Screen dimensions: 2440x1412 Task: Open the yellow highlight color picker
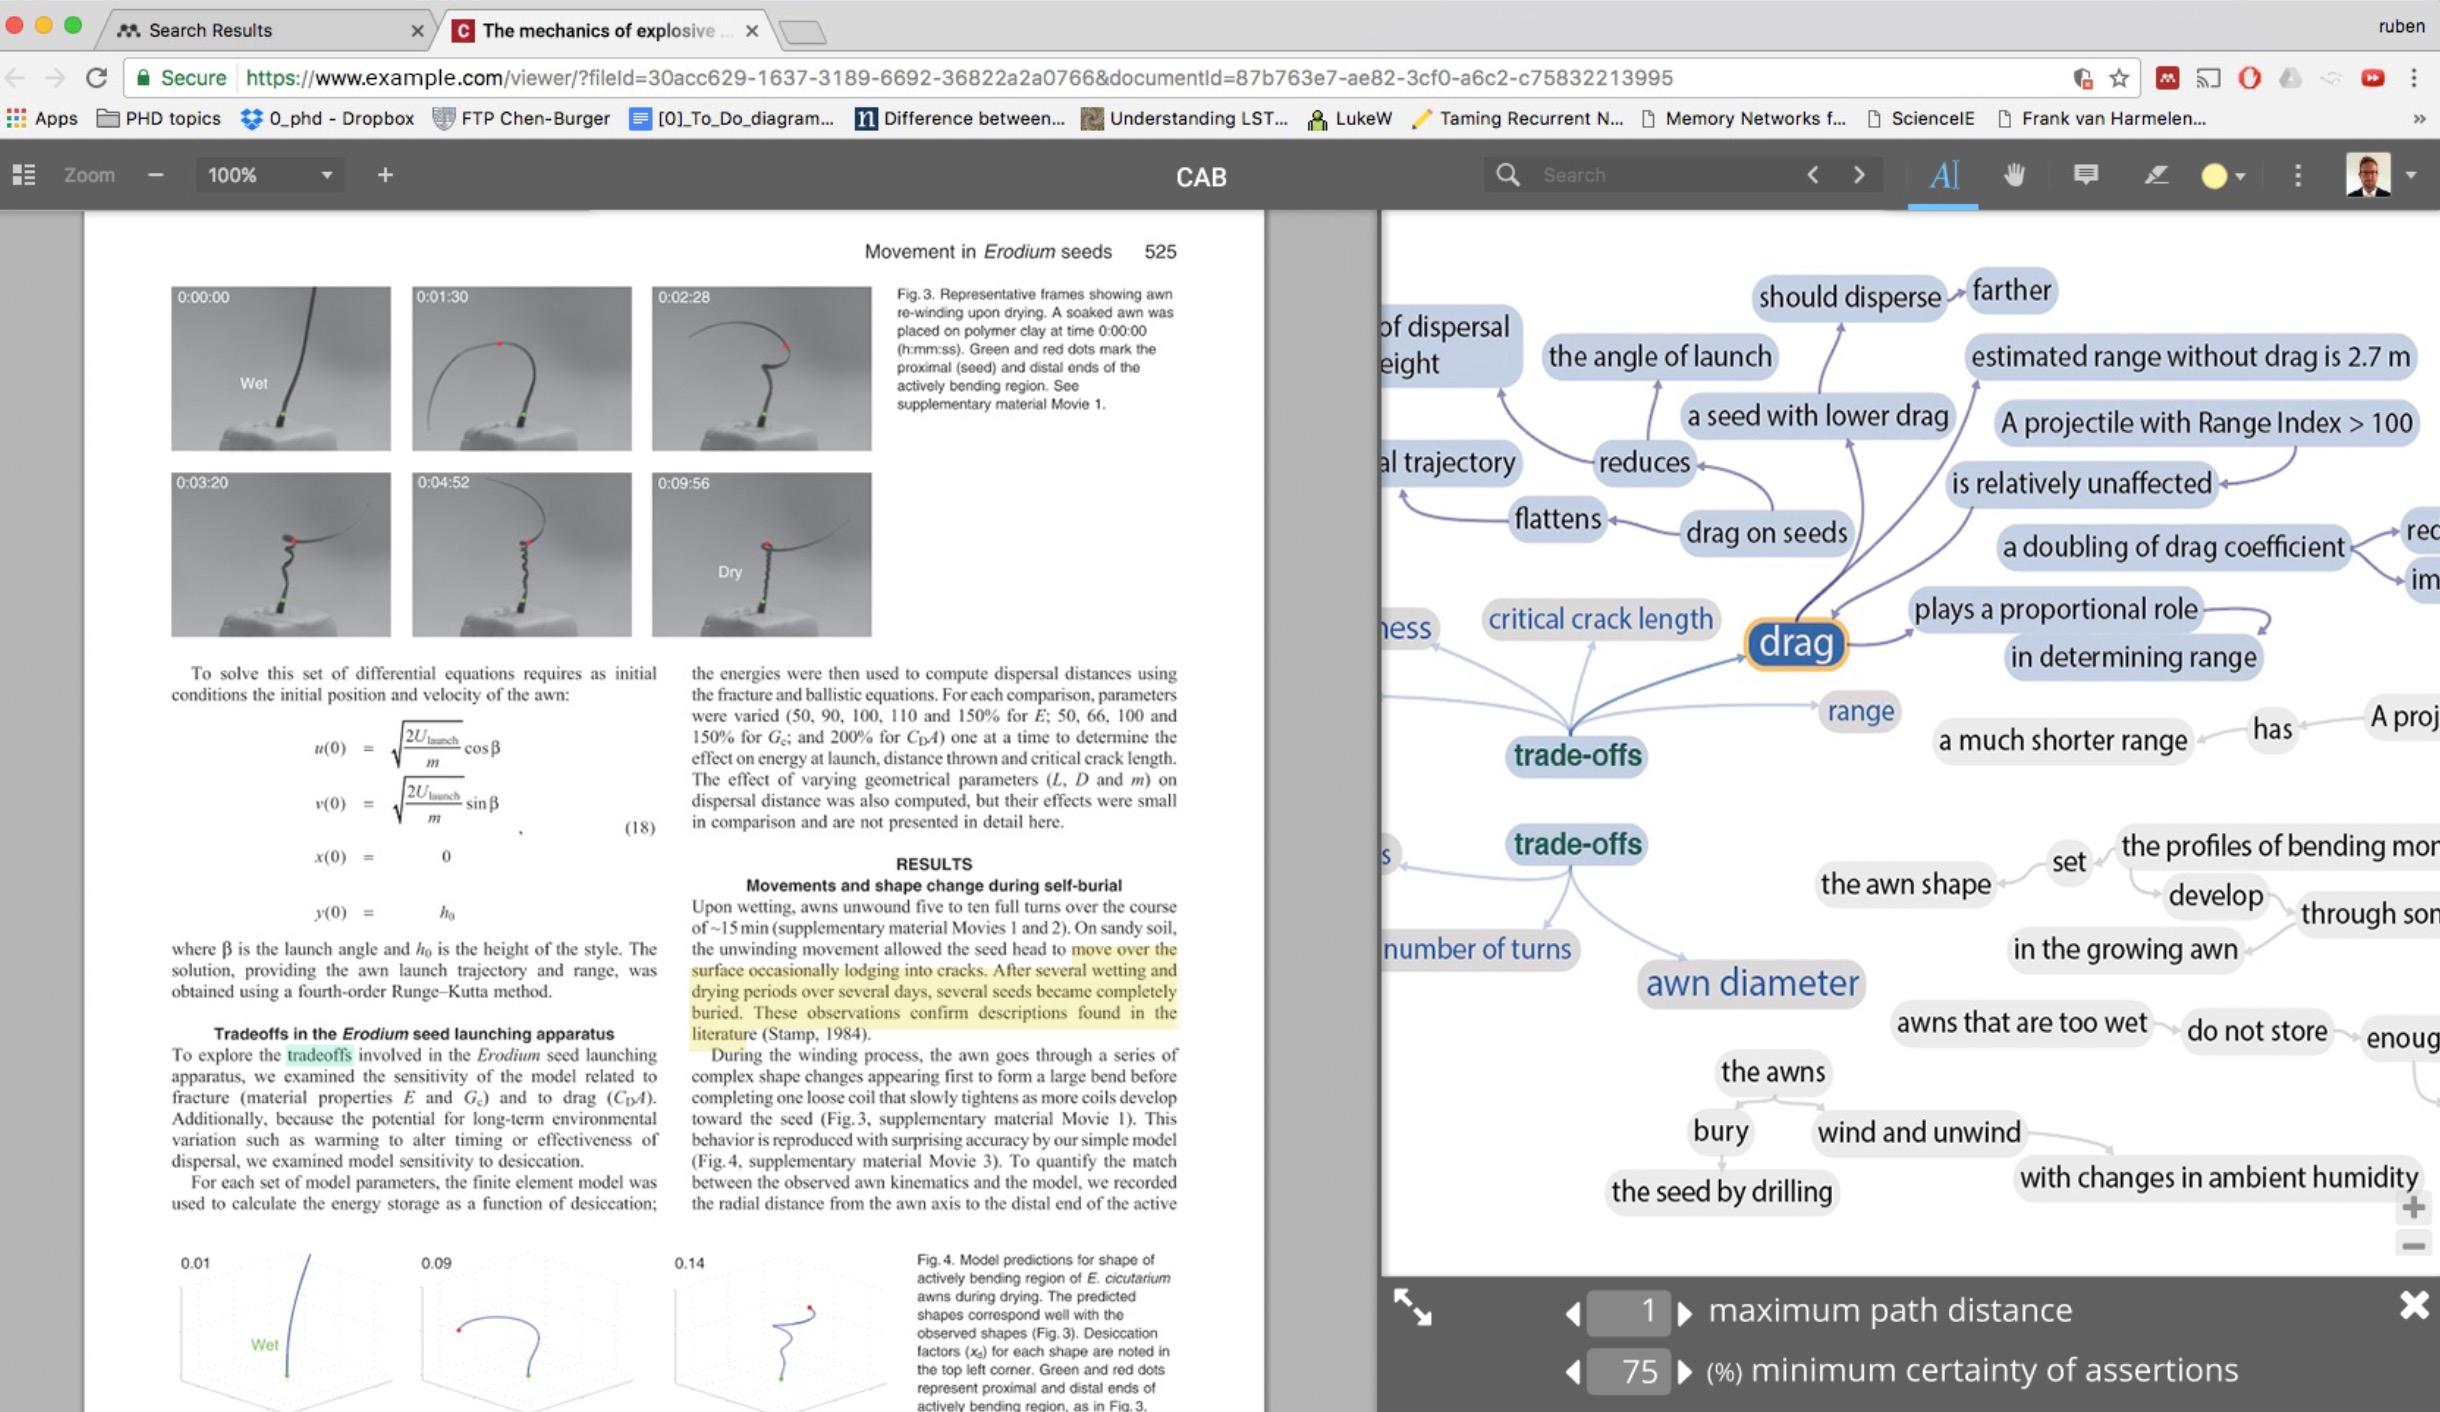click(2224, 176)
